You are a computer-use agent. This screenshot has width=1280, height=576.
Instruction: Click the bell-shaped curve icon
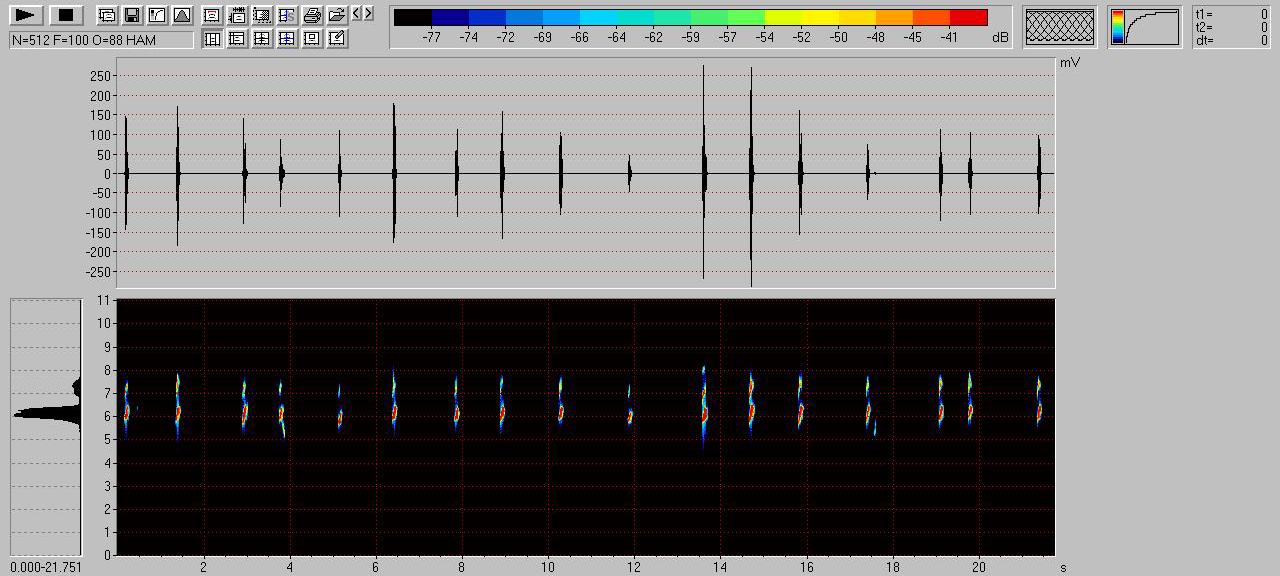182,15
